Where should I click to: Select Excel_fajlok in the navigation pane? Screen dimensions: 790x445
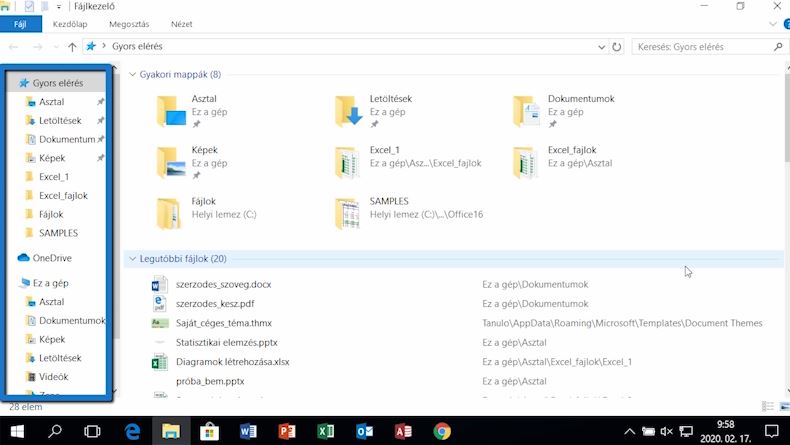pyautogui.click(x=63, y=196)
